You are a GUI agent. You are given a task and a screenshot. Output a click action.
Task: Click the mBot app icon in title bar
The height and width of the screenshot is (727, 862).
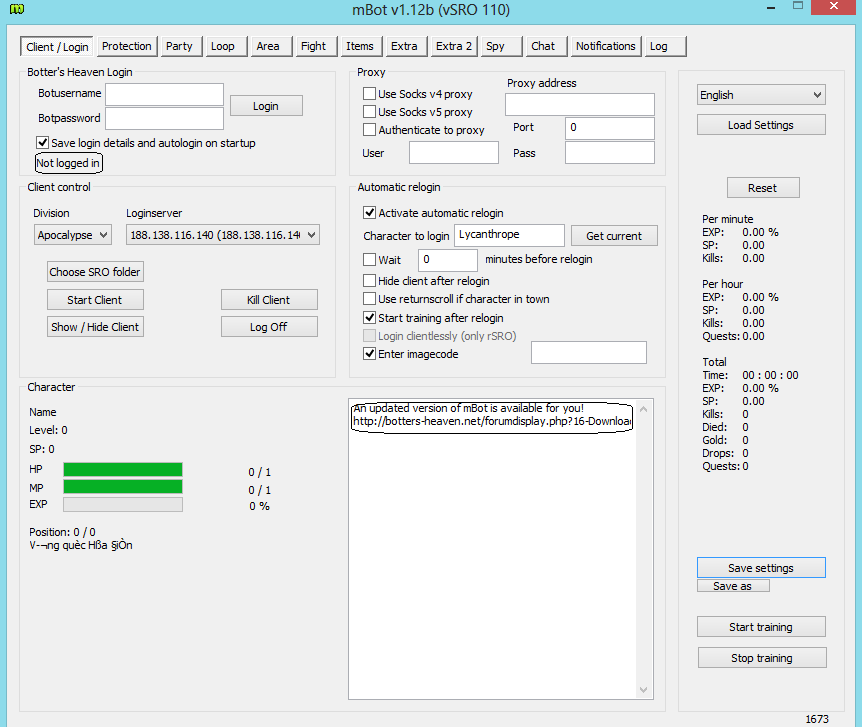pos(17,9)
